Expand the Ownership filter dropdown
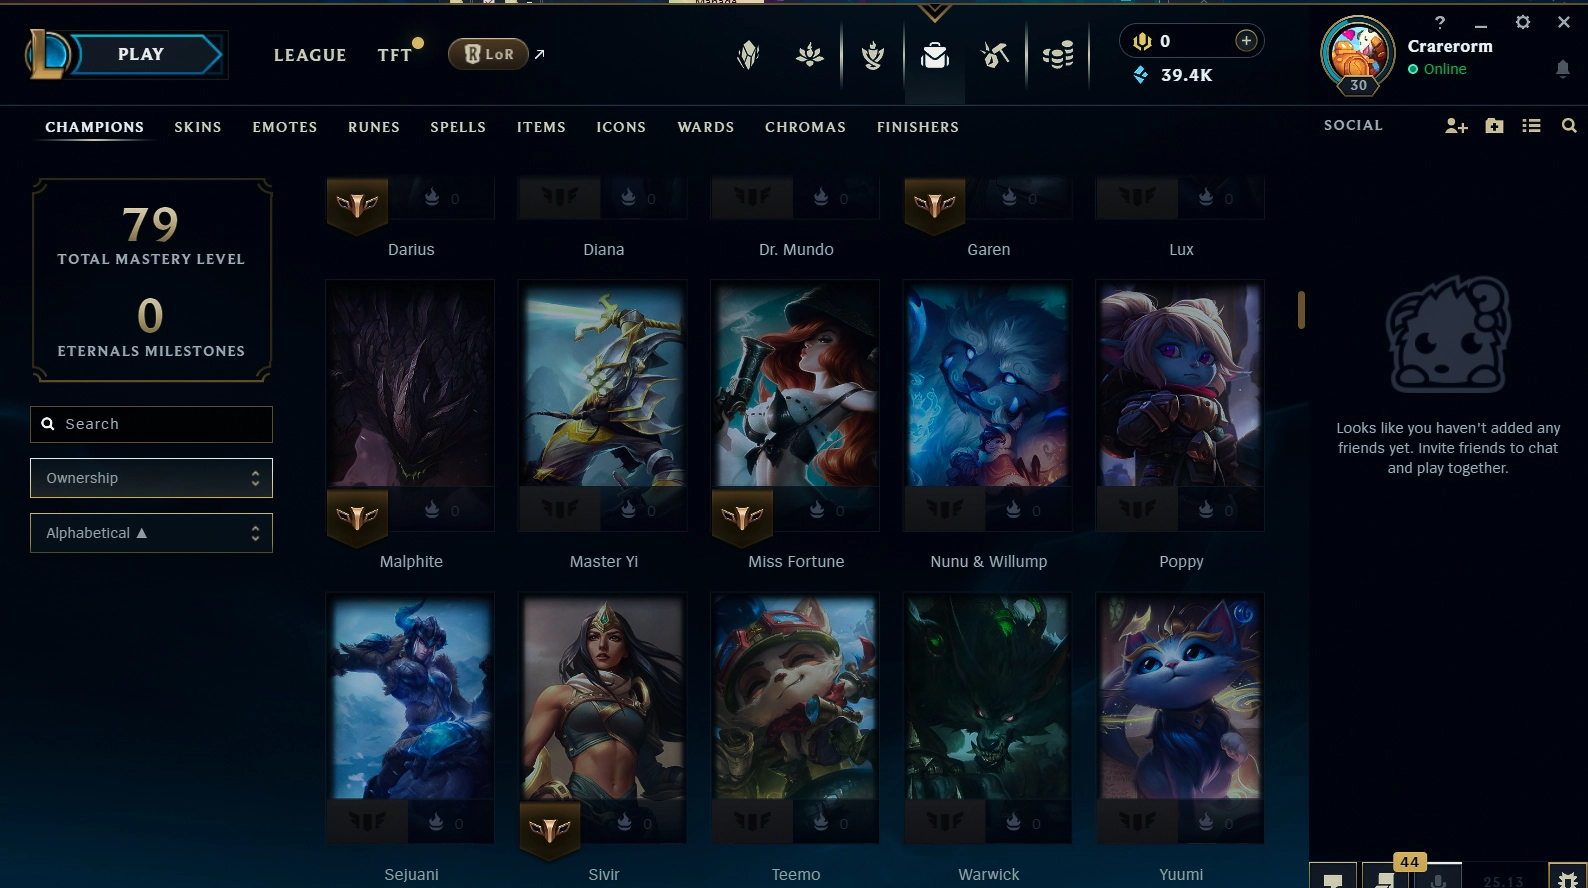The width and height of the screenshot is (1588, 888). (151, 478)
